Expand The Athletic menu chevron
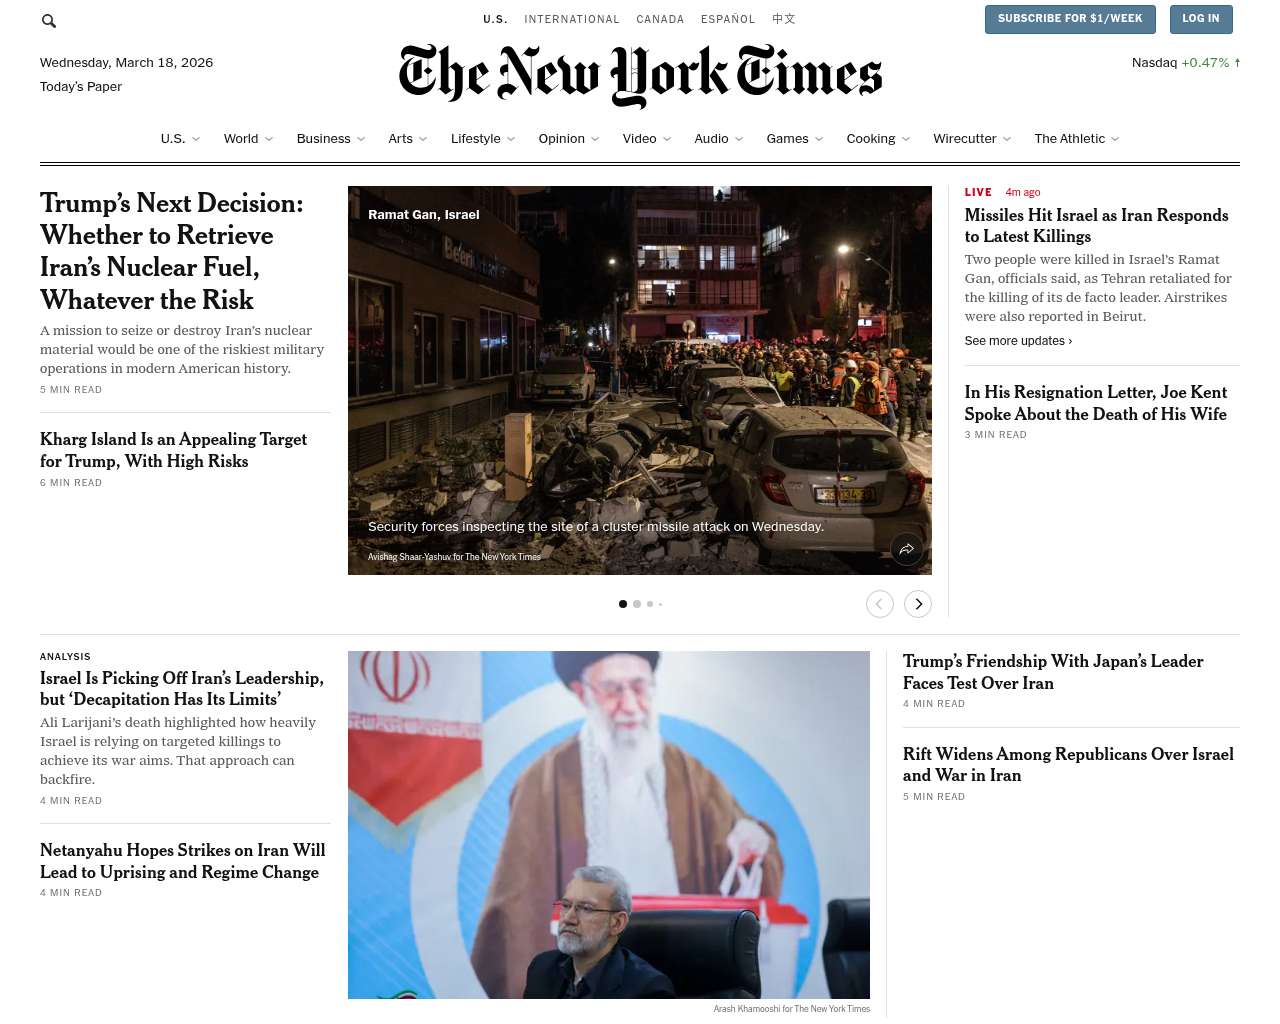This screenshot has width=1280, height=1024. tap(1115, 139)
